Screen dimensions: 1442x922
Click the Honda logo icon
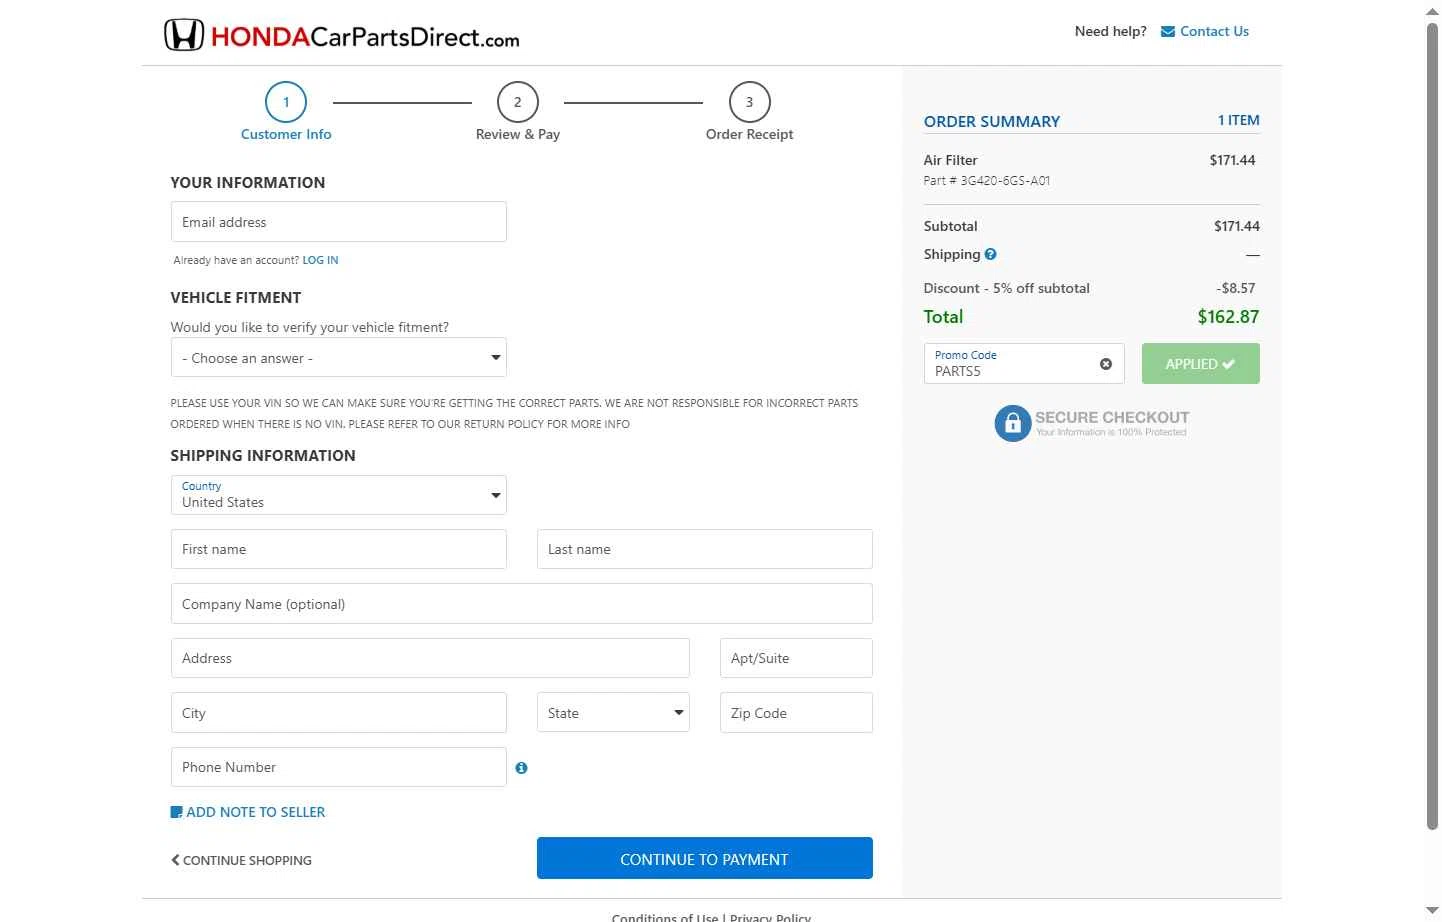(184, 35)
